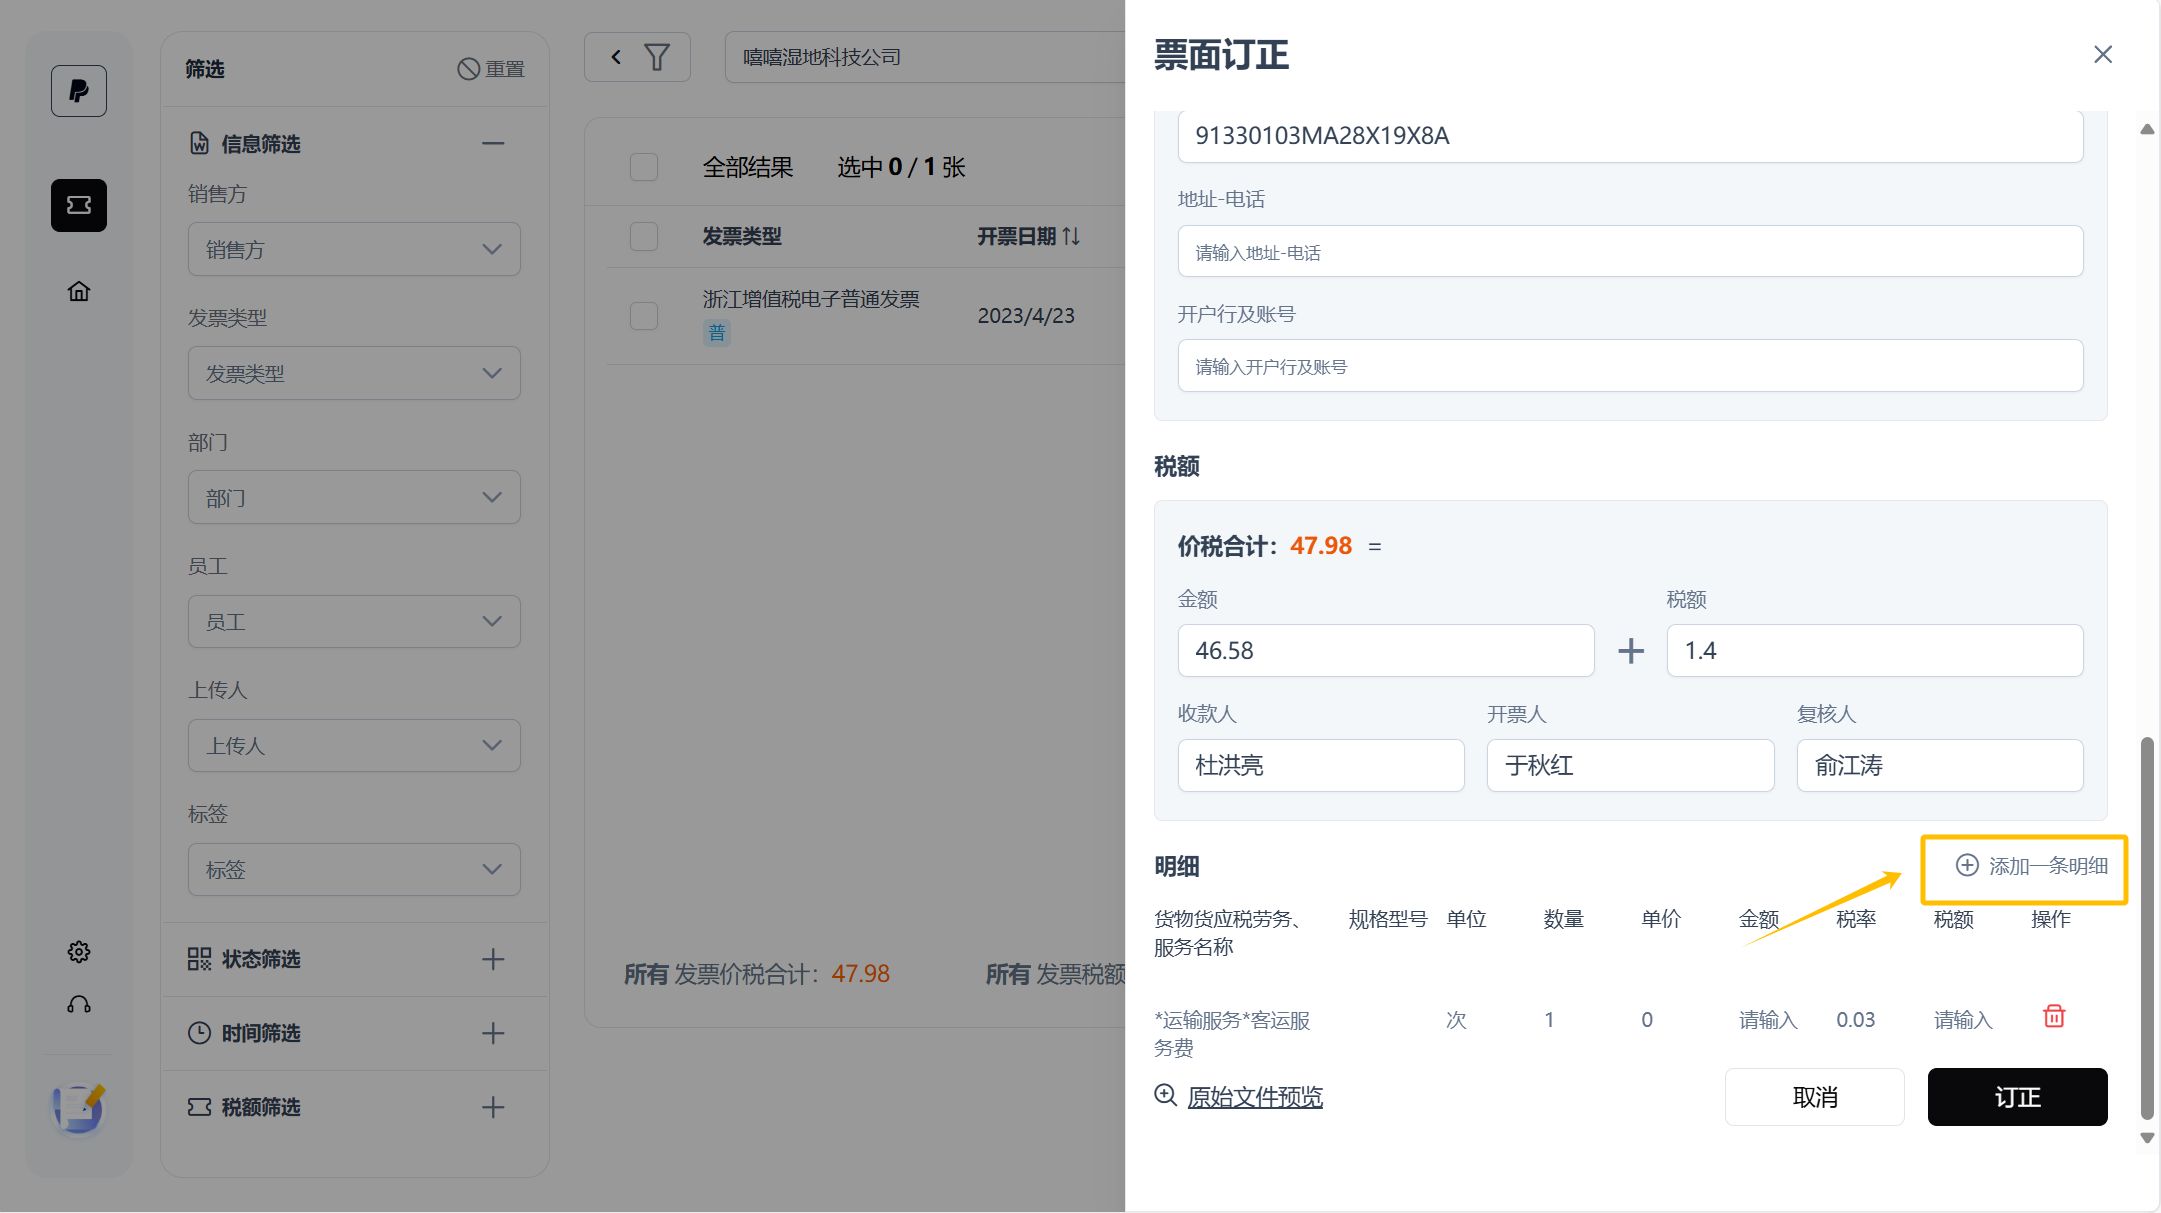Click the black 订正 button
Image resolution: width=2161 pixels, height=1213 pixels.
[2017, 1097]
